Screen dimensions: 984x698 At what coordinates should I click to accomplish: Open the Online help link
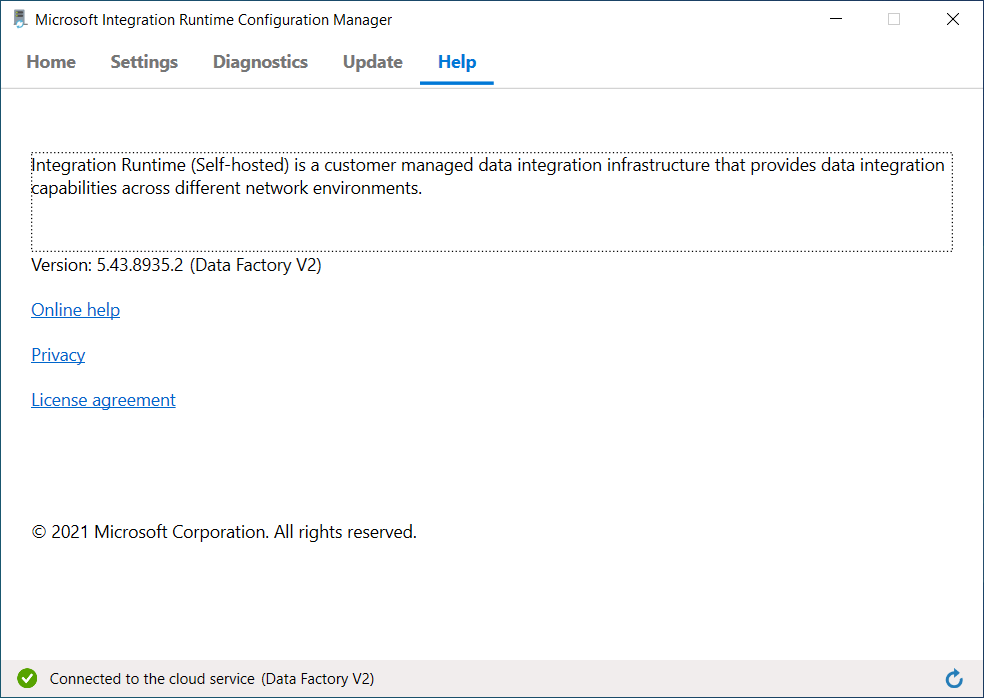tap(75, 310)
